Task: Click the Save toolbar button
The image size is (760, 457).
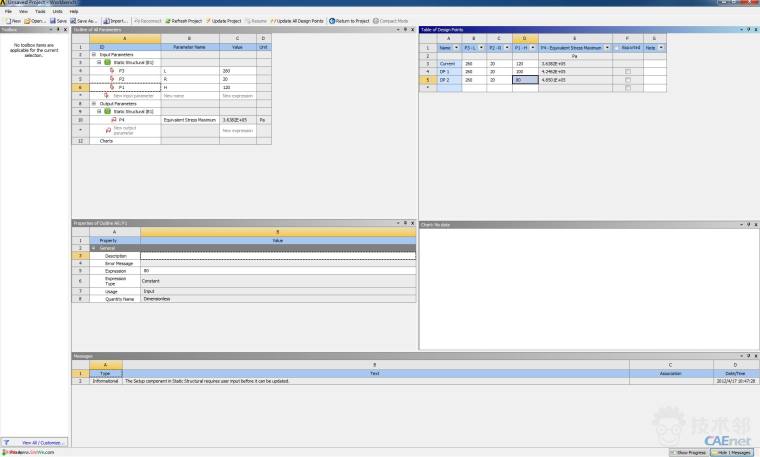Action: [58, 20]
